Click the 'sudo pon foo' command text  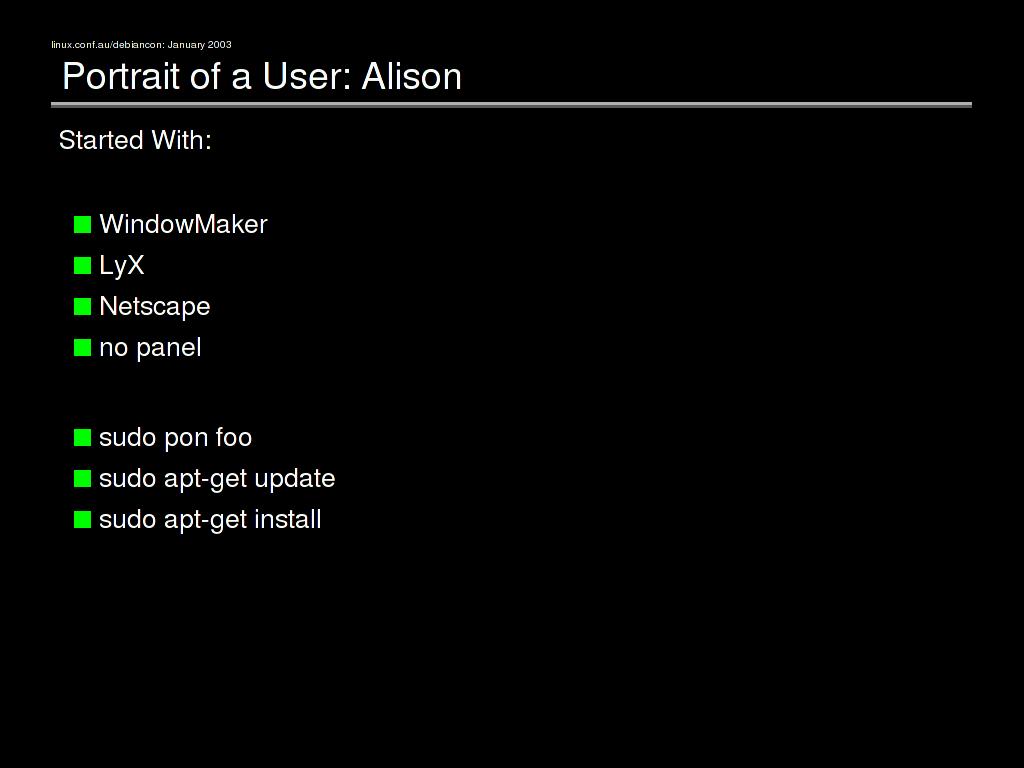tap(175, 438)
